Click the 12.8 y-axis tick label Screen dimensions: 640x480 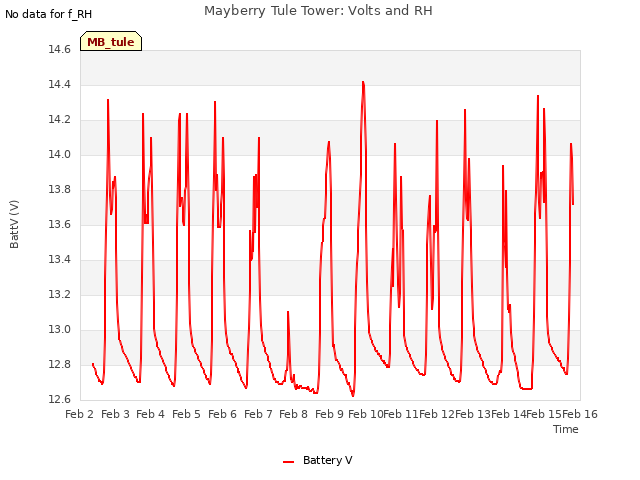pos(60,364)
